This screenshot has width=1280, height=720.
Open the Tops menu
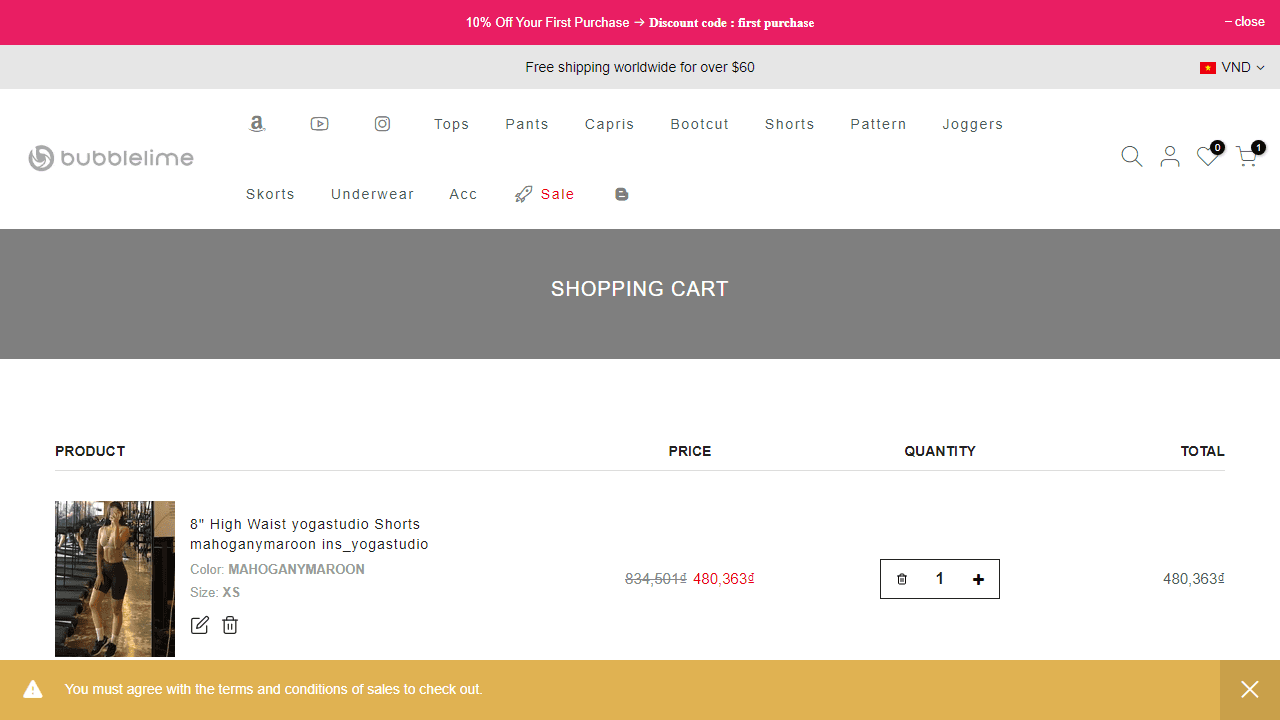click(452, 124)
